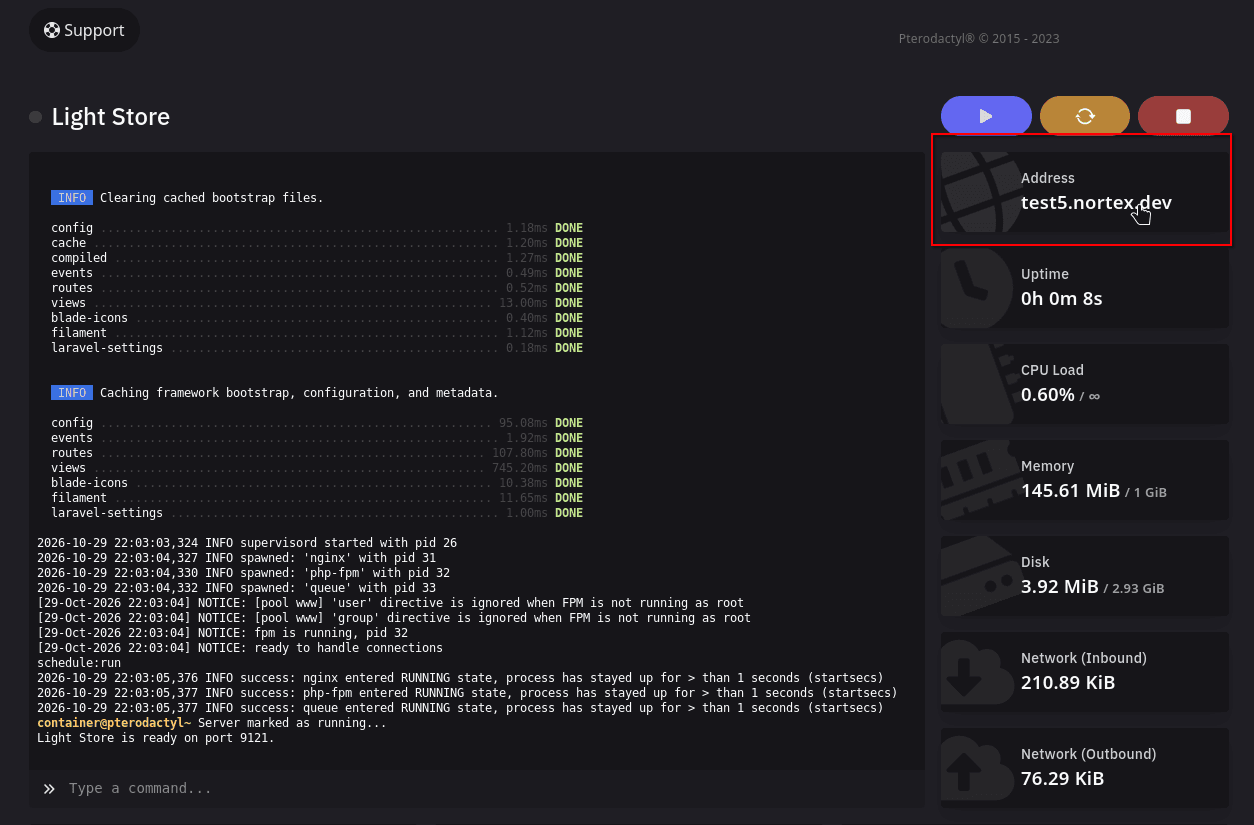This screenshot has width=1254, height=825.
Task: Click the outbound value "76.29 KiB"
Action: tap(1063, 779)
